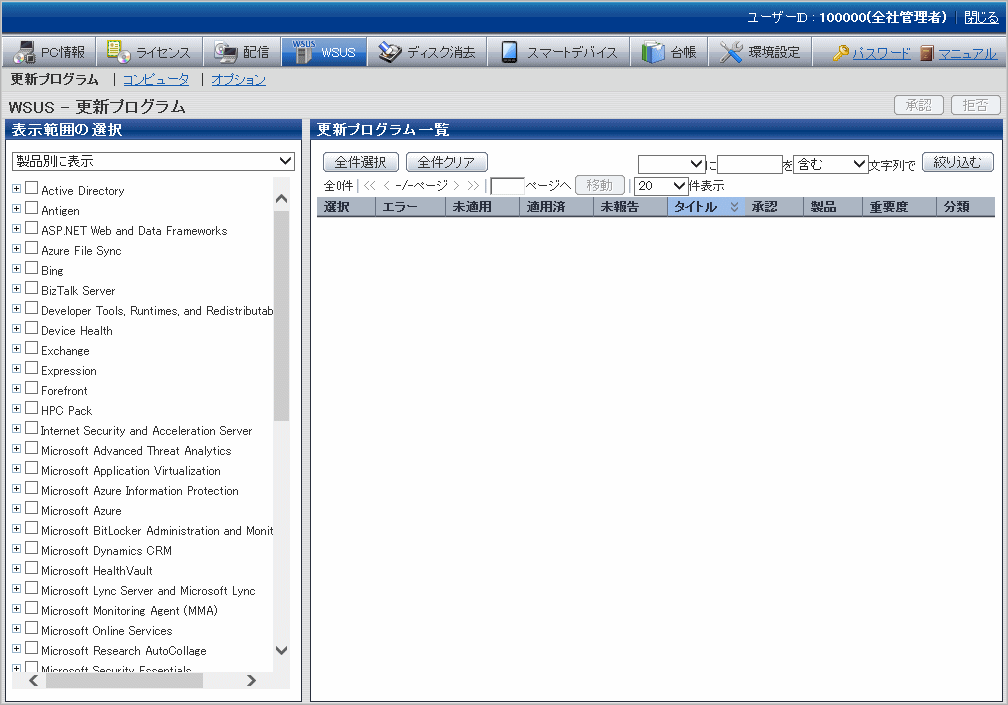Go to next page with > icon
The image size is (1008, 705).
pos(456,186)
